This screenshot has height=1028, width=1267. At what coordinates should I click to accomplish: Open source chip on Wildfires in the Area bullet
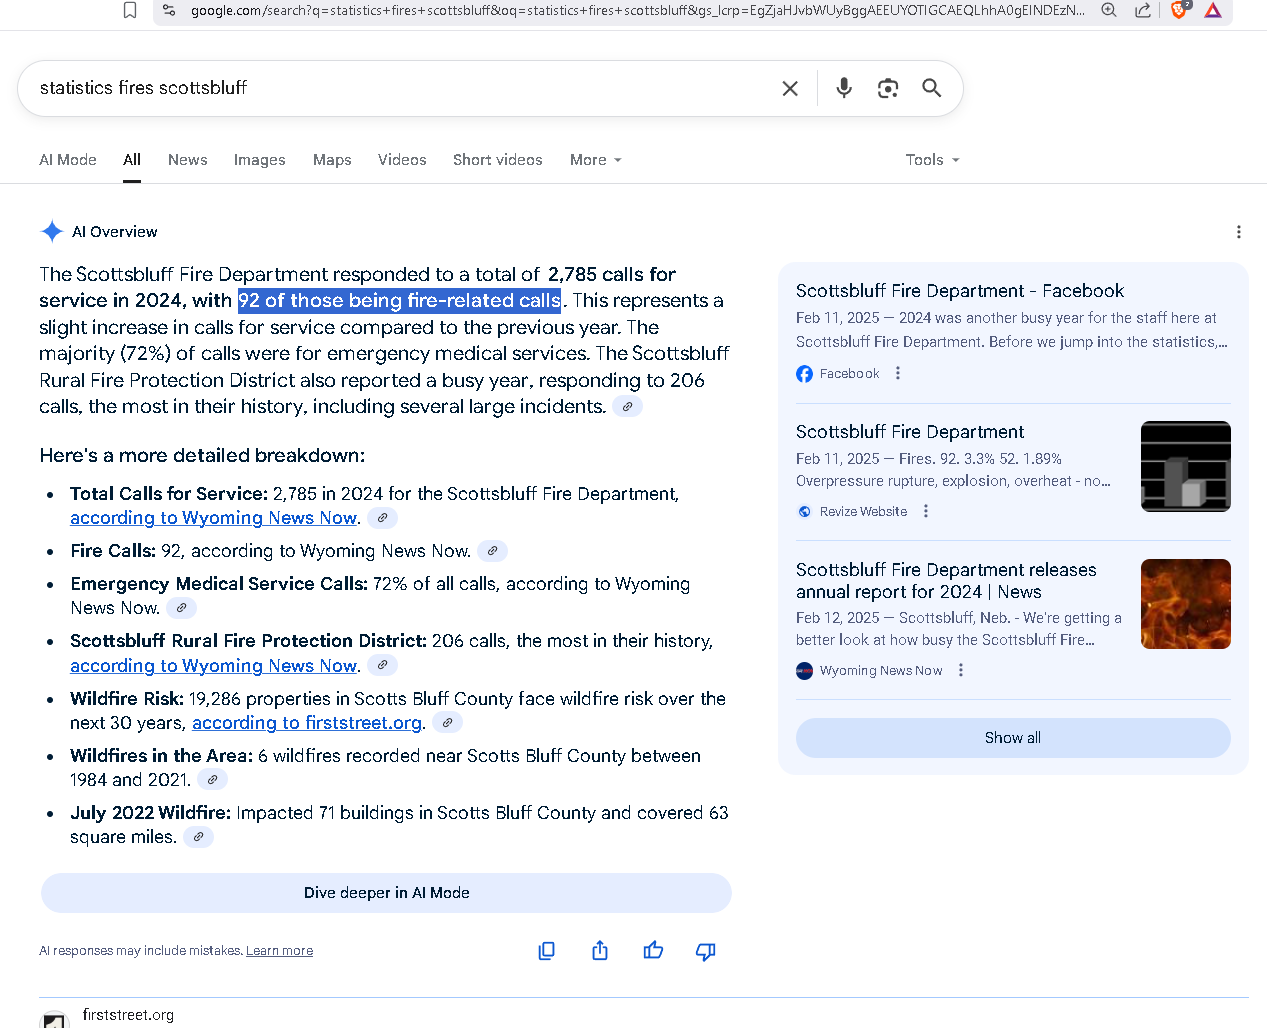212,780
